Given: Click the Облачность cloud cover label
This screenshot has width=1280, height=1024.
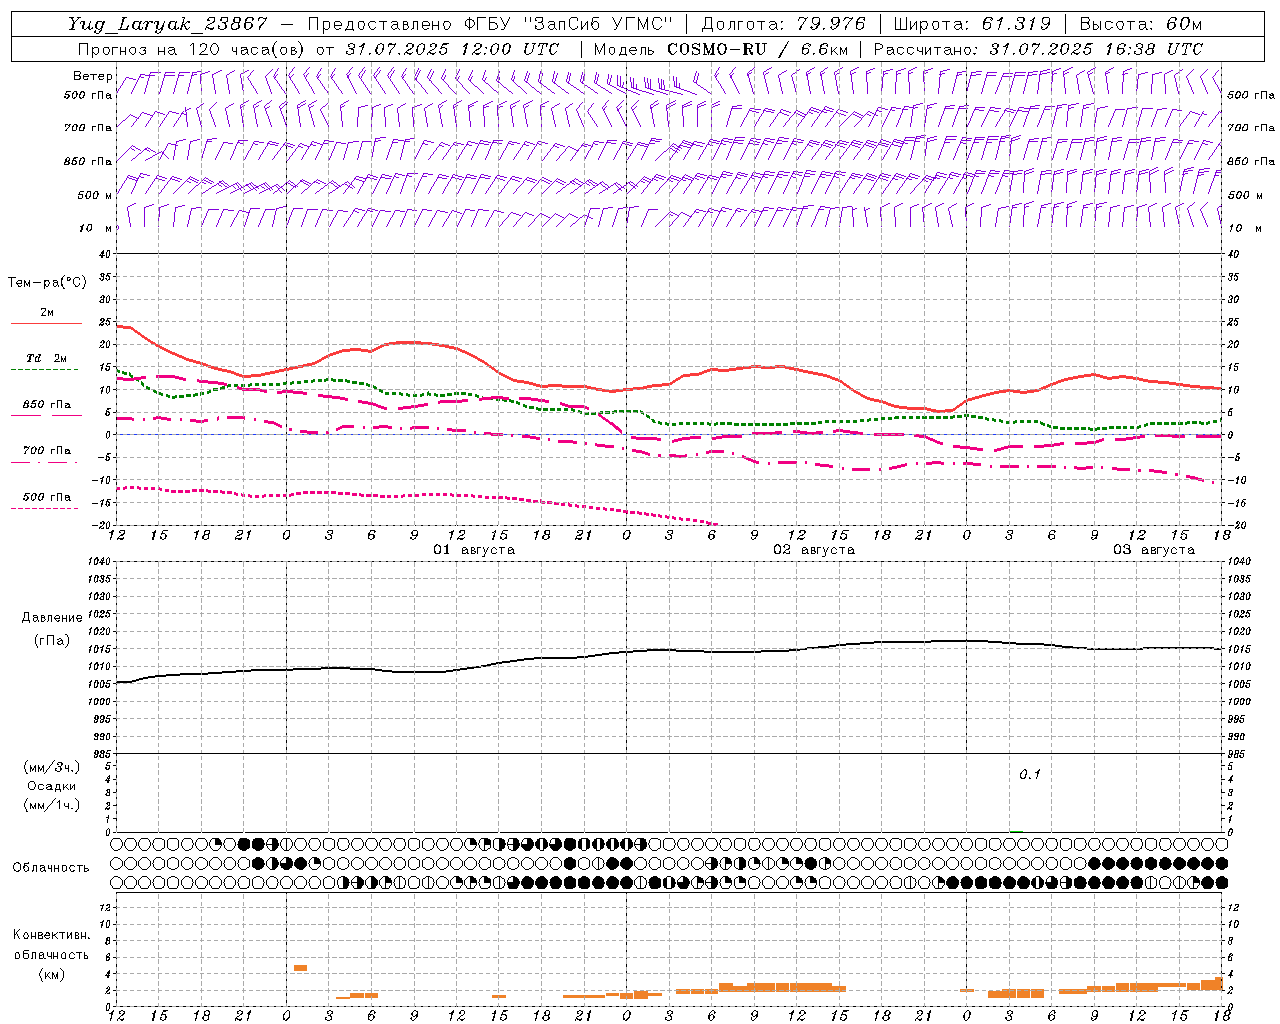Looking at the screenshot, I should 51,868.
